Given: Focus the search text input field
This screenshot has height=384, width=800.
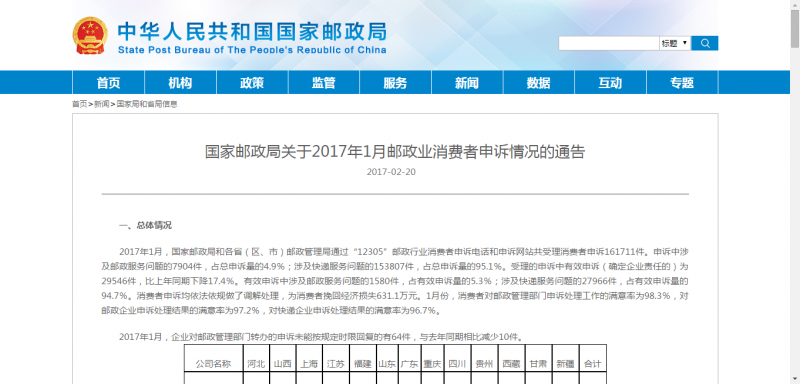Looking at the screenshot, I should pyautogui.click(x=609, y=43).
